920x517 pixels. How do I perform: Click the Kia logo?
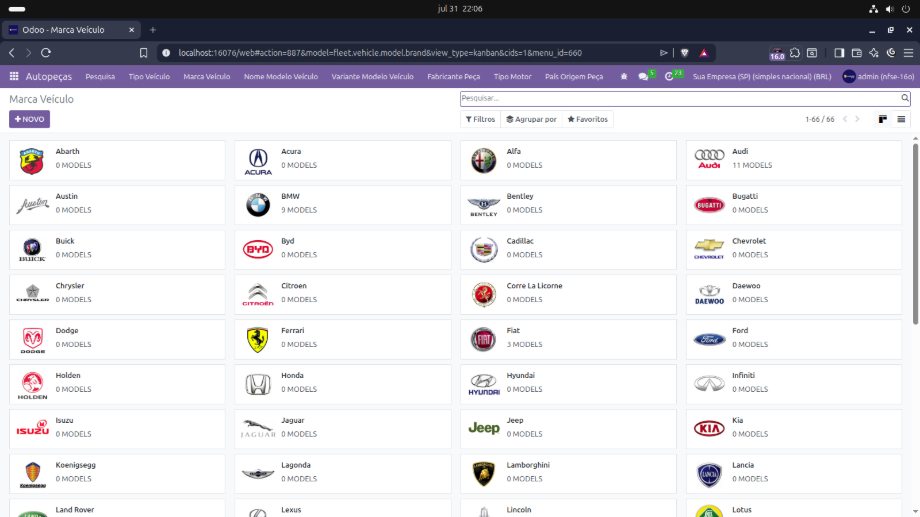click(x=709, y=428)
